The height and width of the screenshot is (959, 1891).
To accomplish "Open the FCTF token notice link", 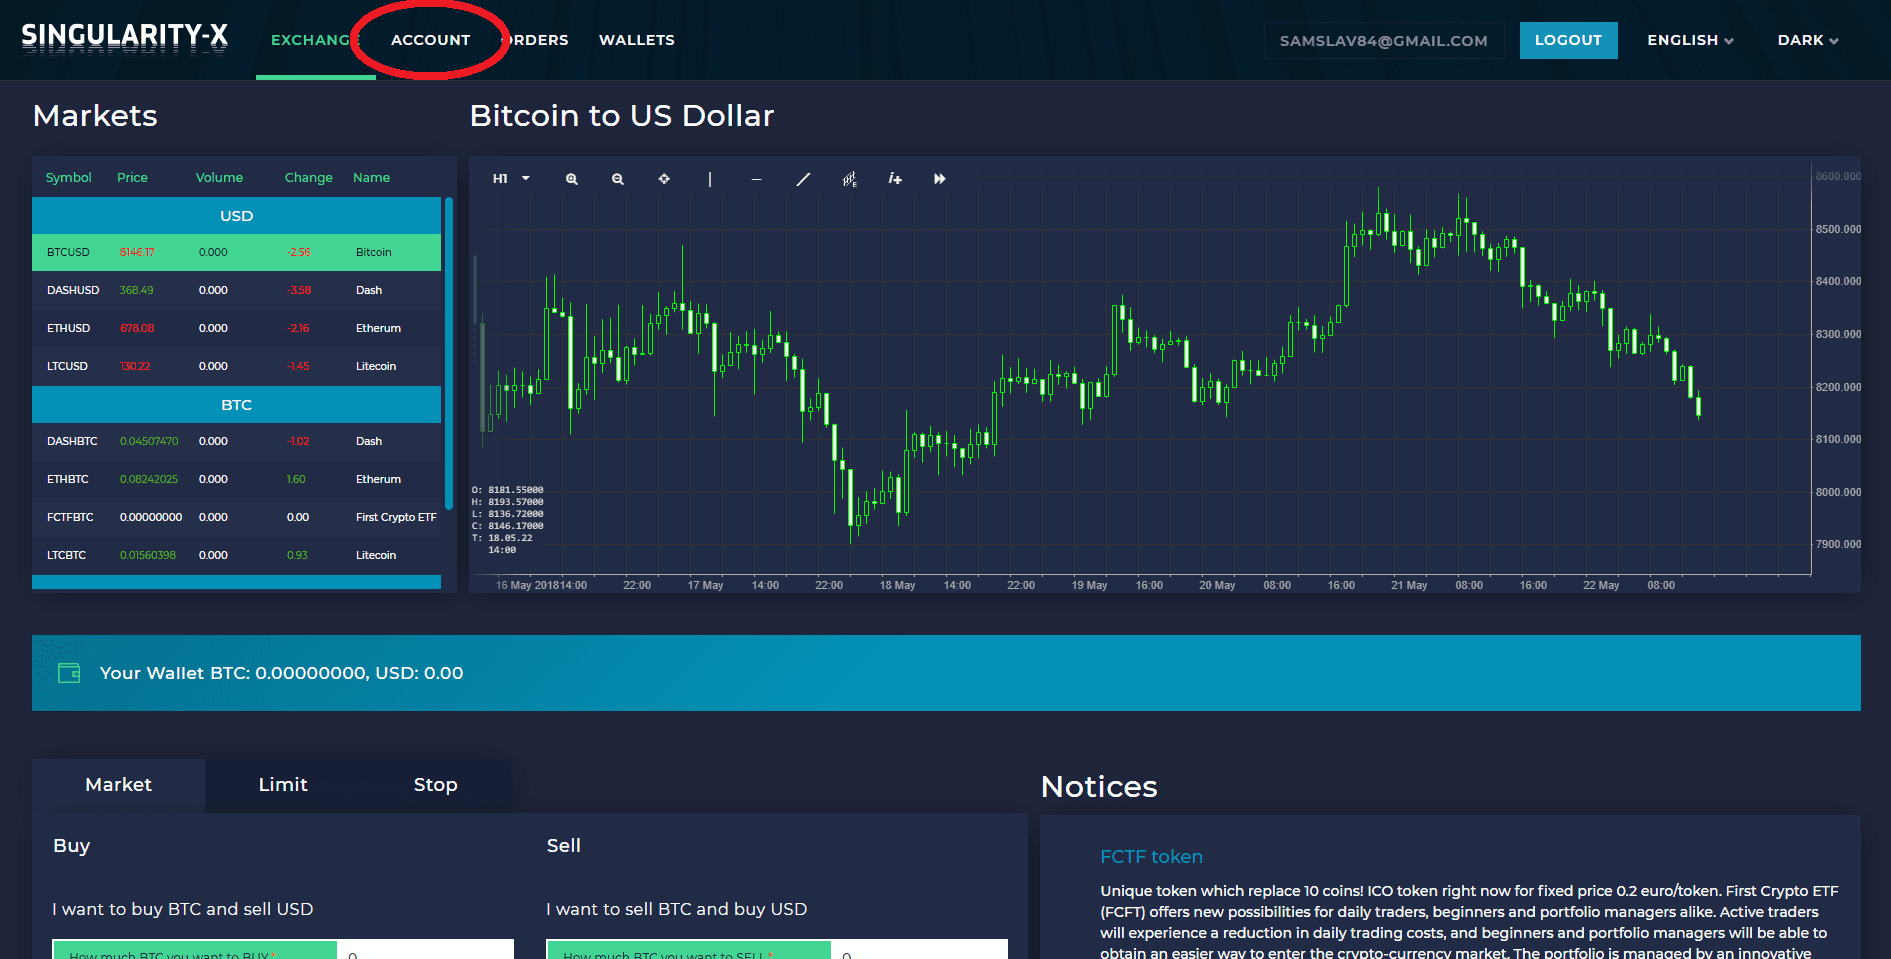I will (1151, 857).
